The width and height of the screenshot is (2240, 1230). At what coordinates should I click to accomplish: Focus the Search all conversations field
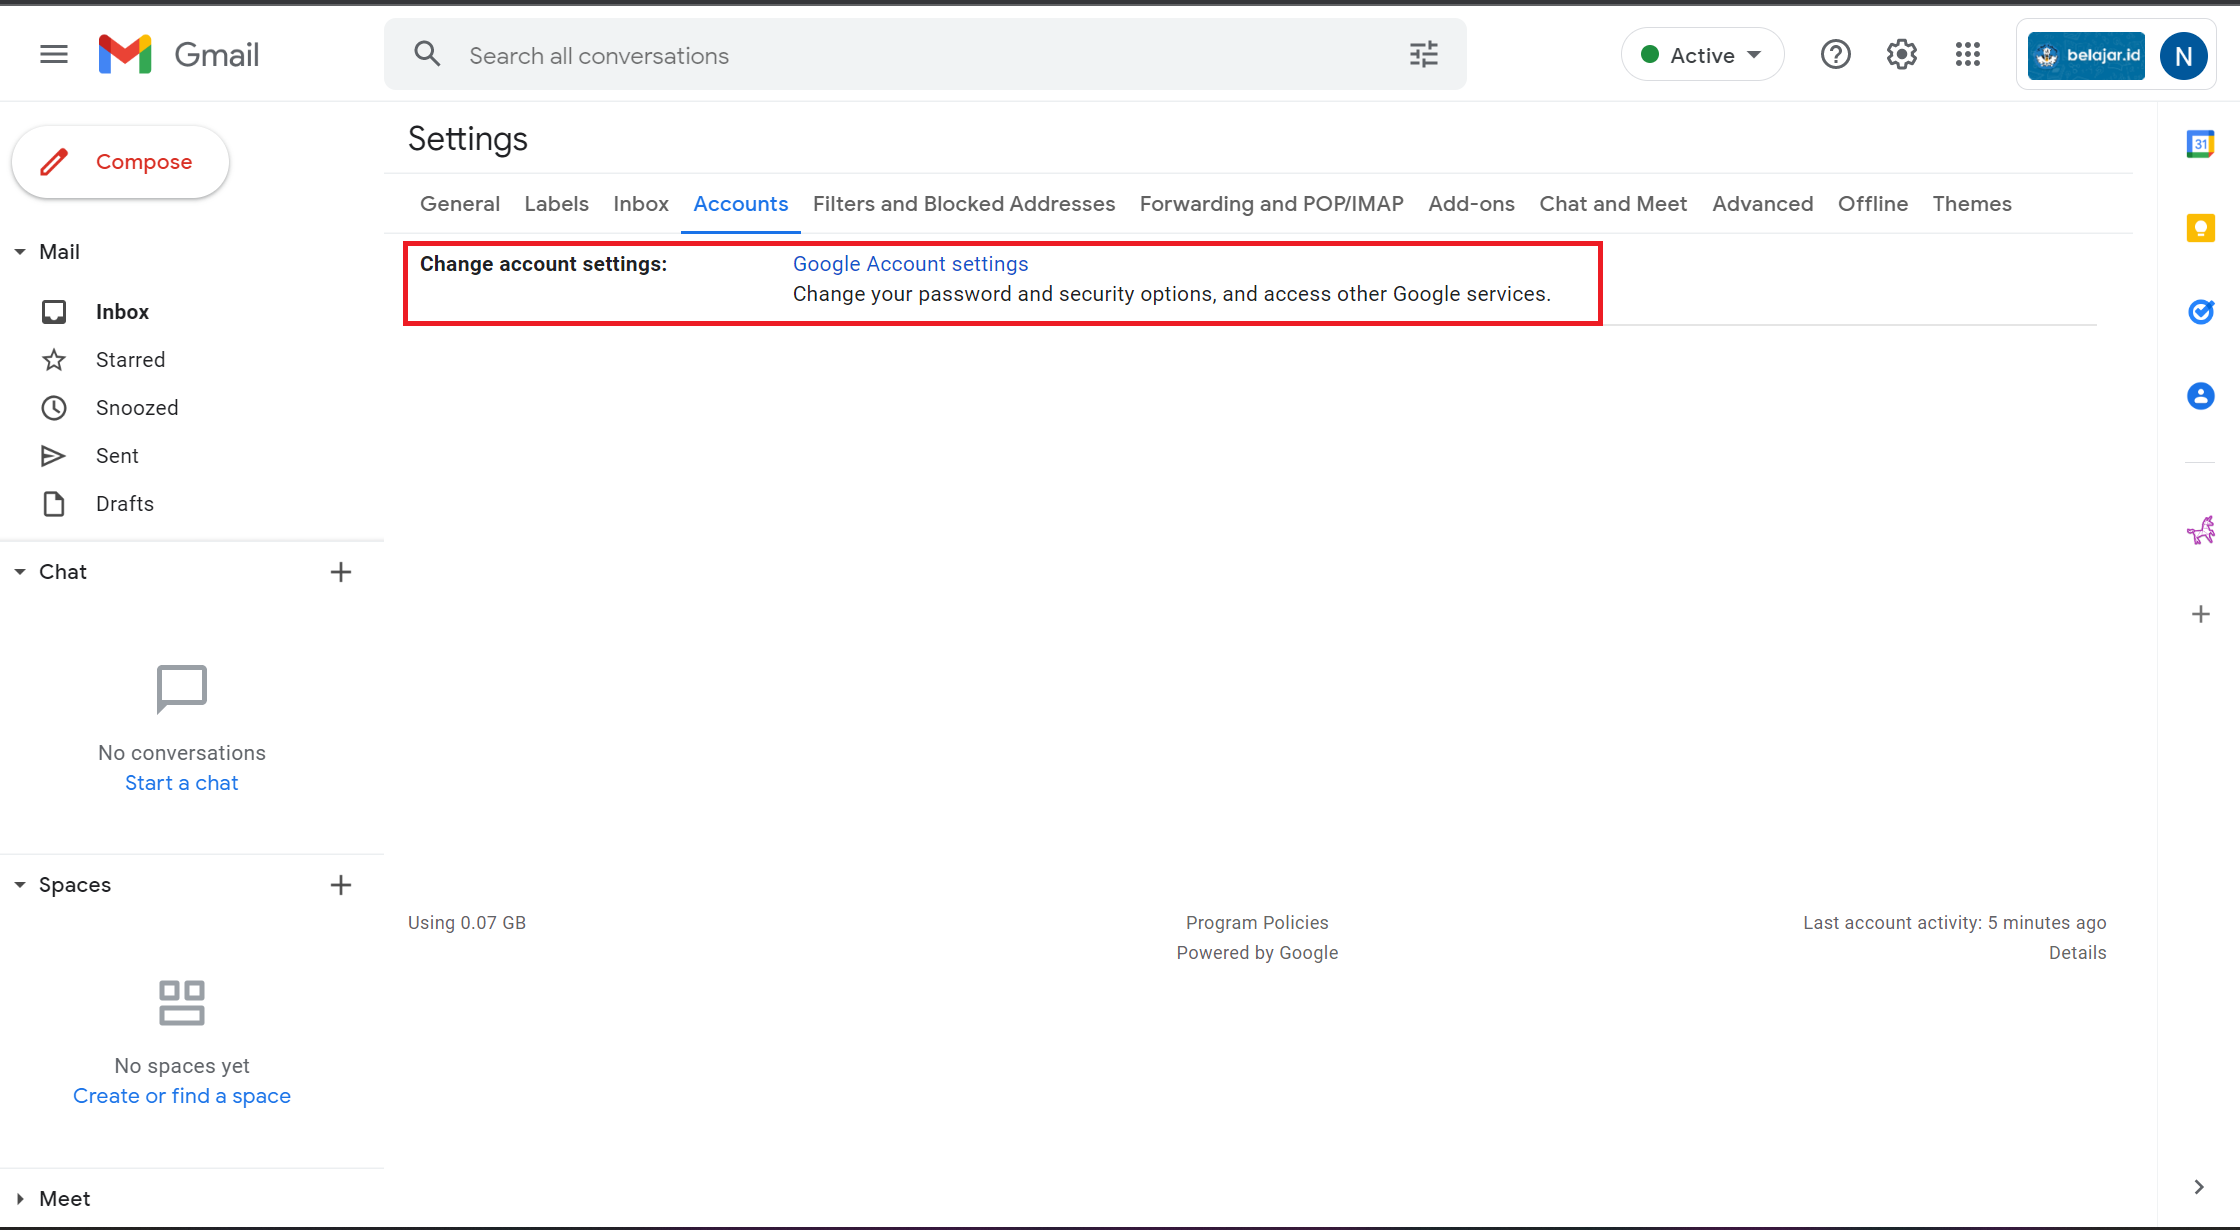pos(925,55)
